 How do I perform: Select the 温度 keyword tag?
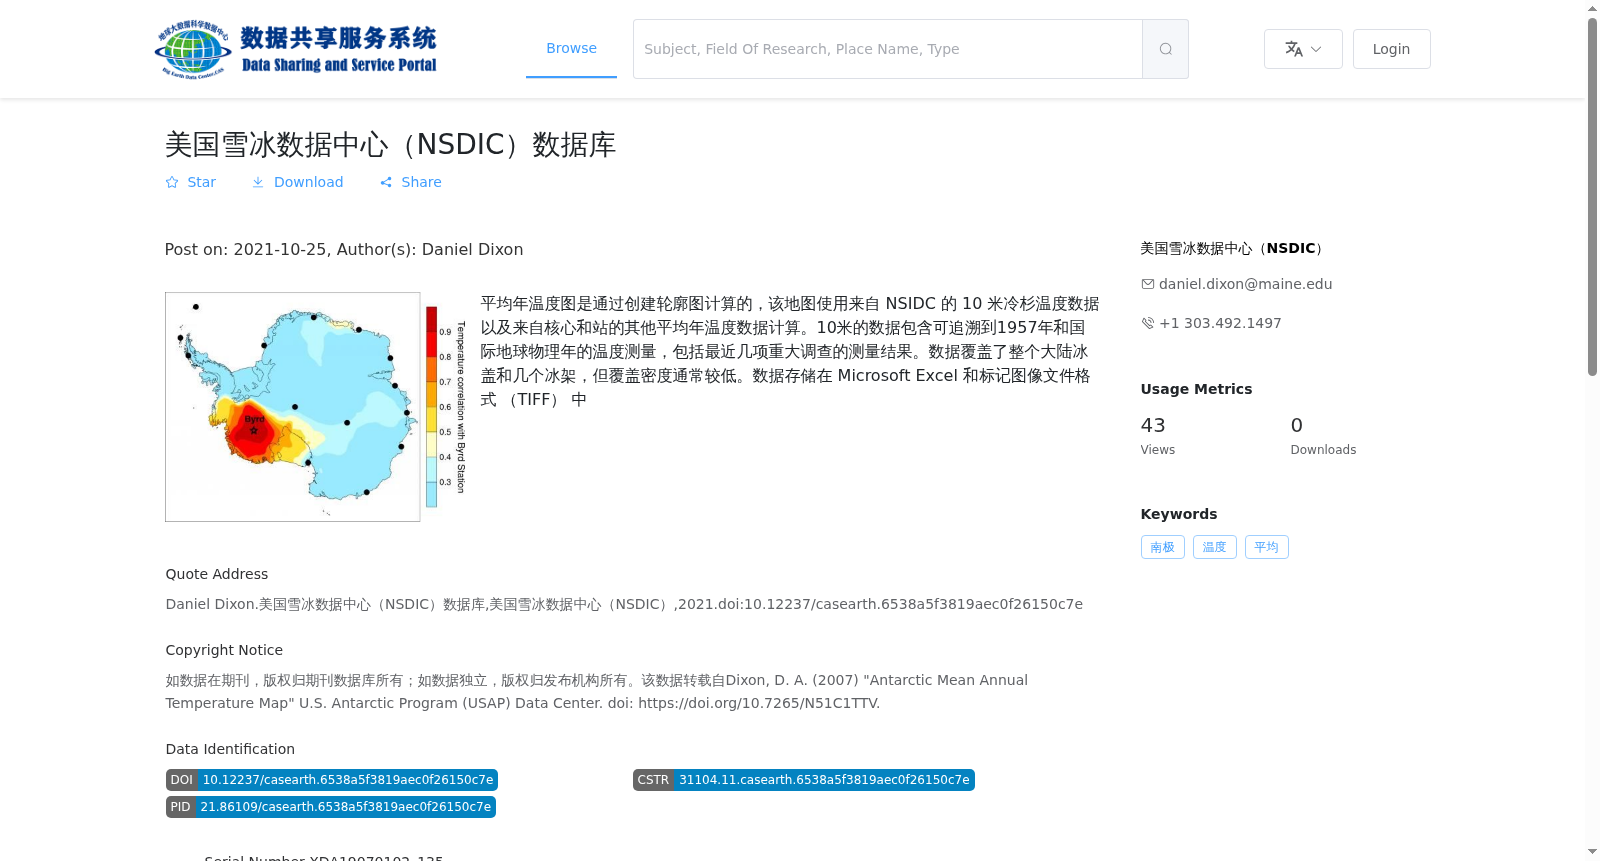1214,547
